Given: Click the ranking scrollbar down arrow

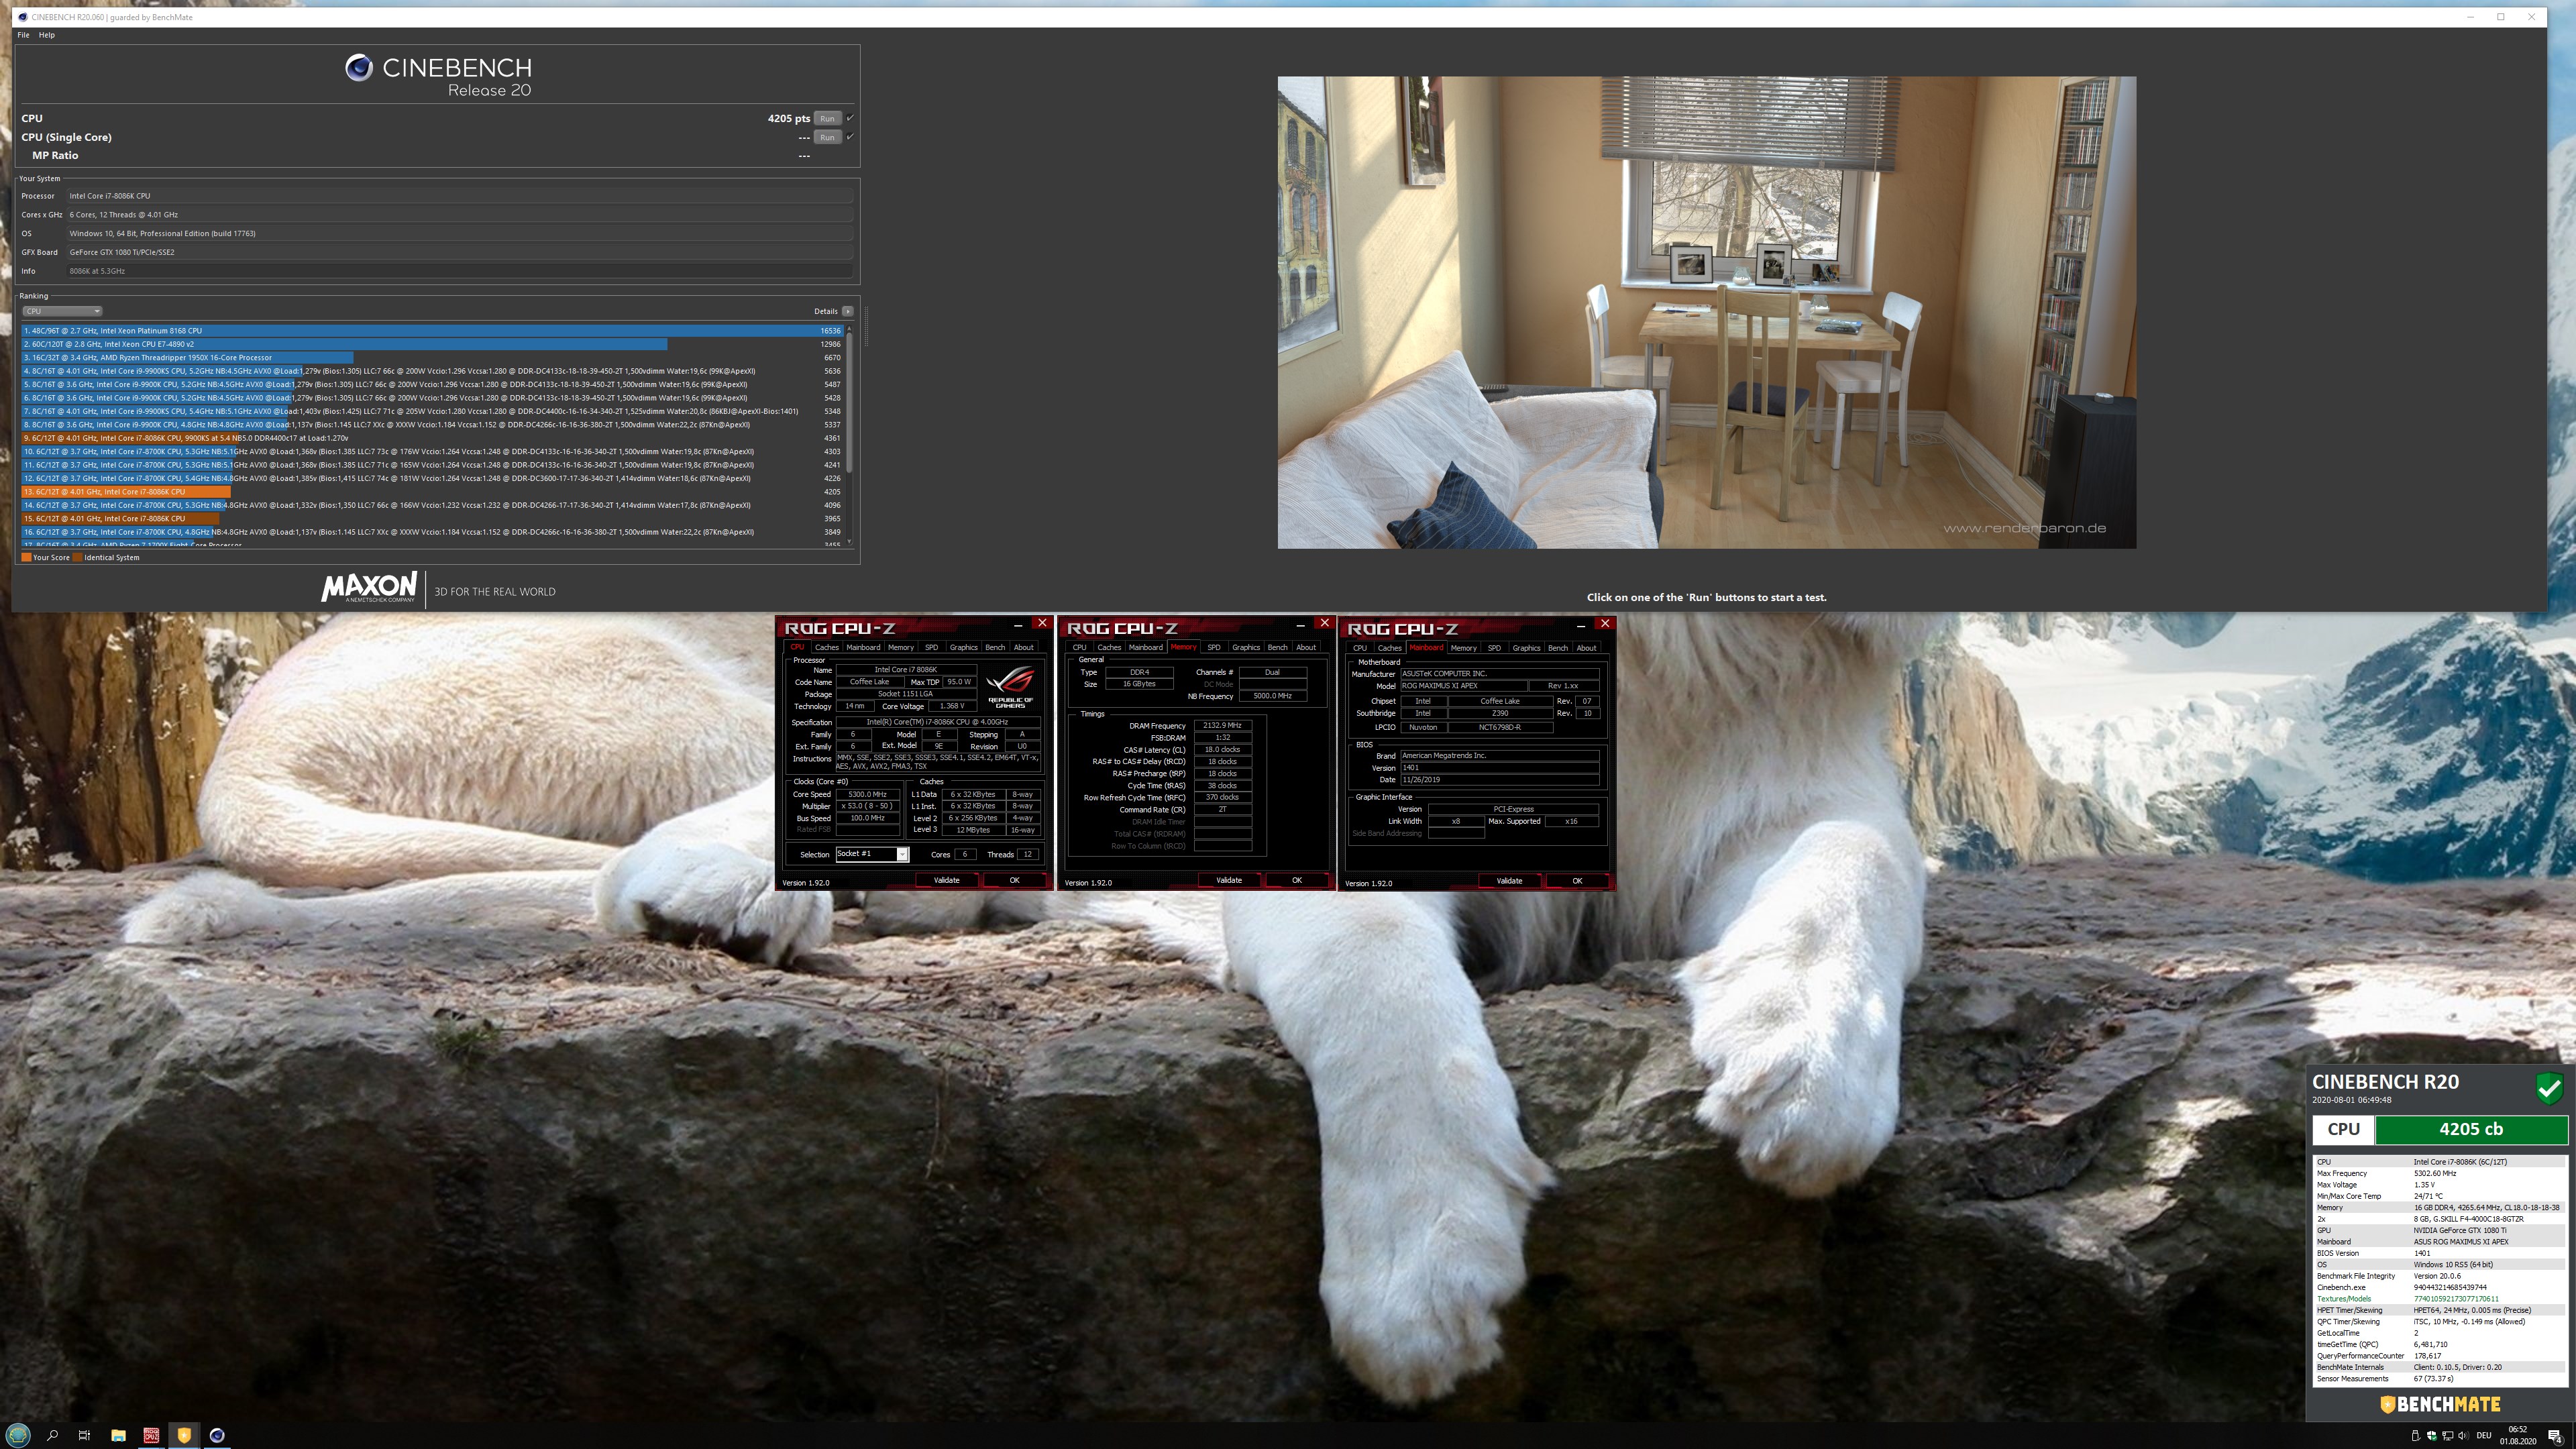Looking at the screenshot, I should click(850, 542).
